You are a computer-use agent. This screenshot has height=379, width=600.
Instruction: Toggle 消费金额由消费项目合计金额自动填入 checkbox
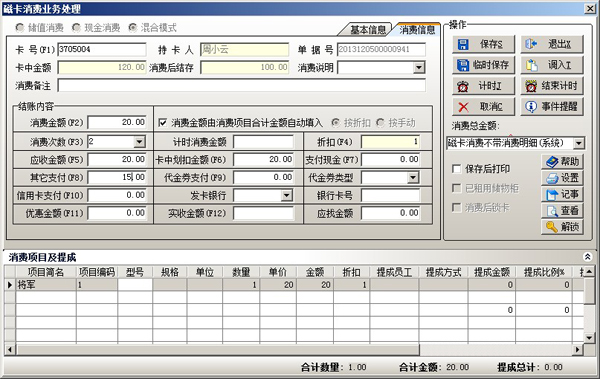point(162,123)
